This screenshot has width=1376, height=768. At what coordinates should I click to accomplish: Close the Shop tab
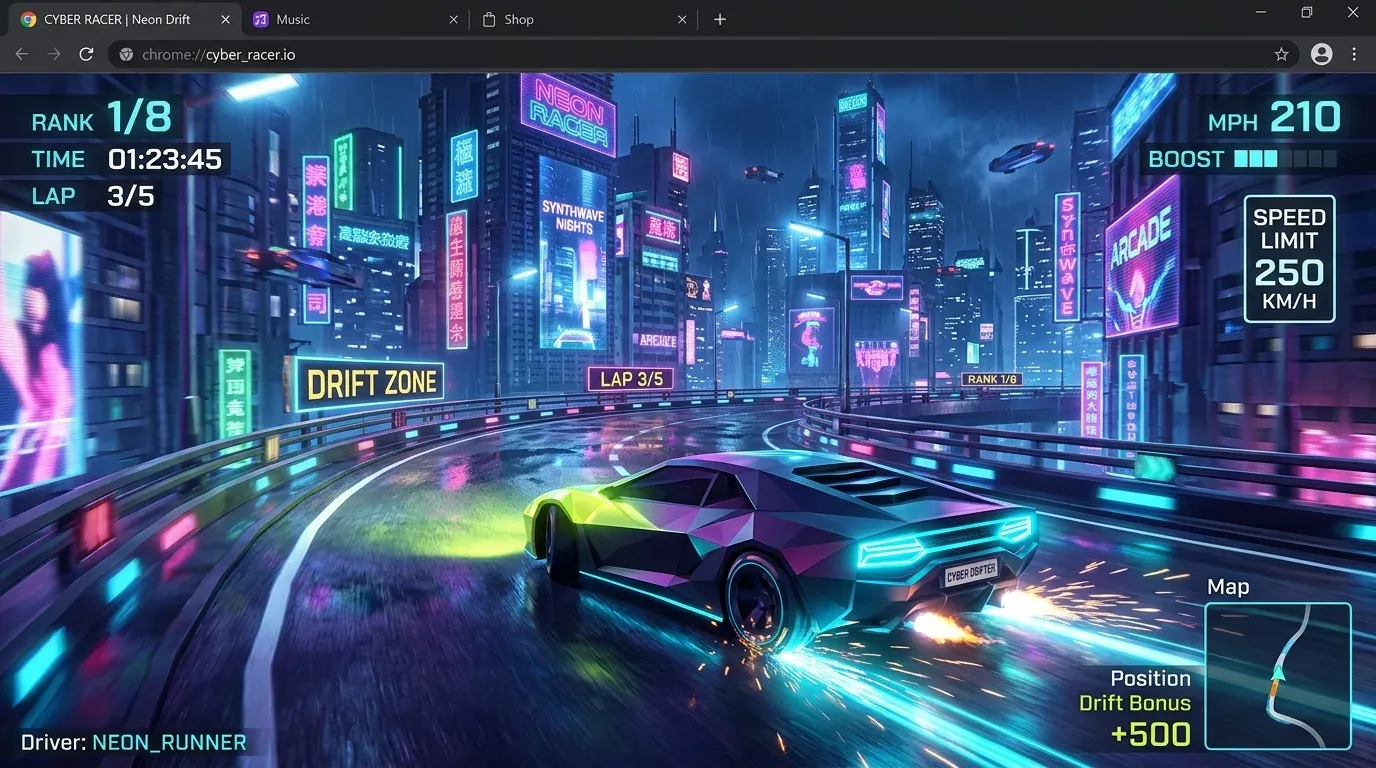click(682, 19)
